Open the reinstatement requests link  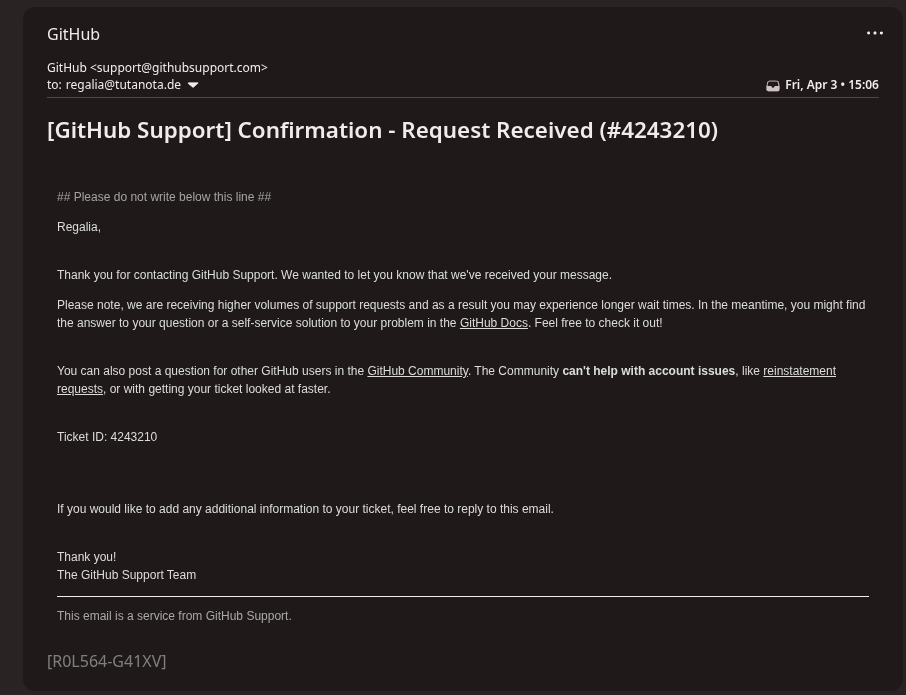799,371
